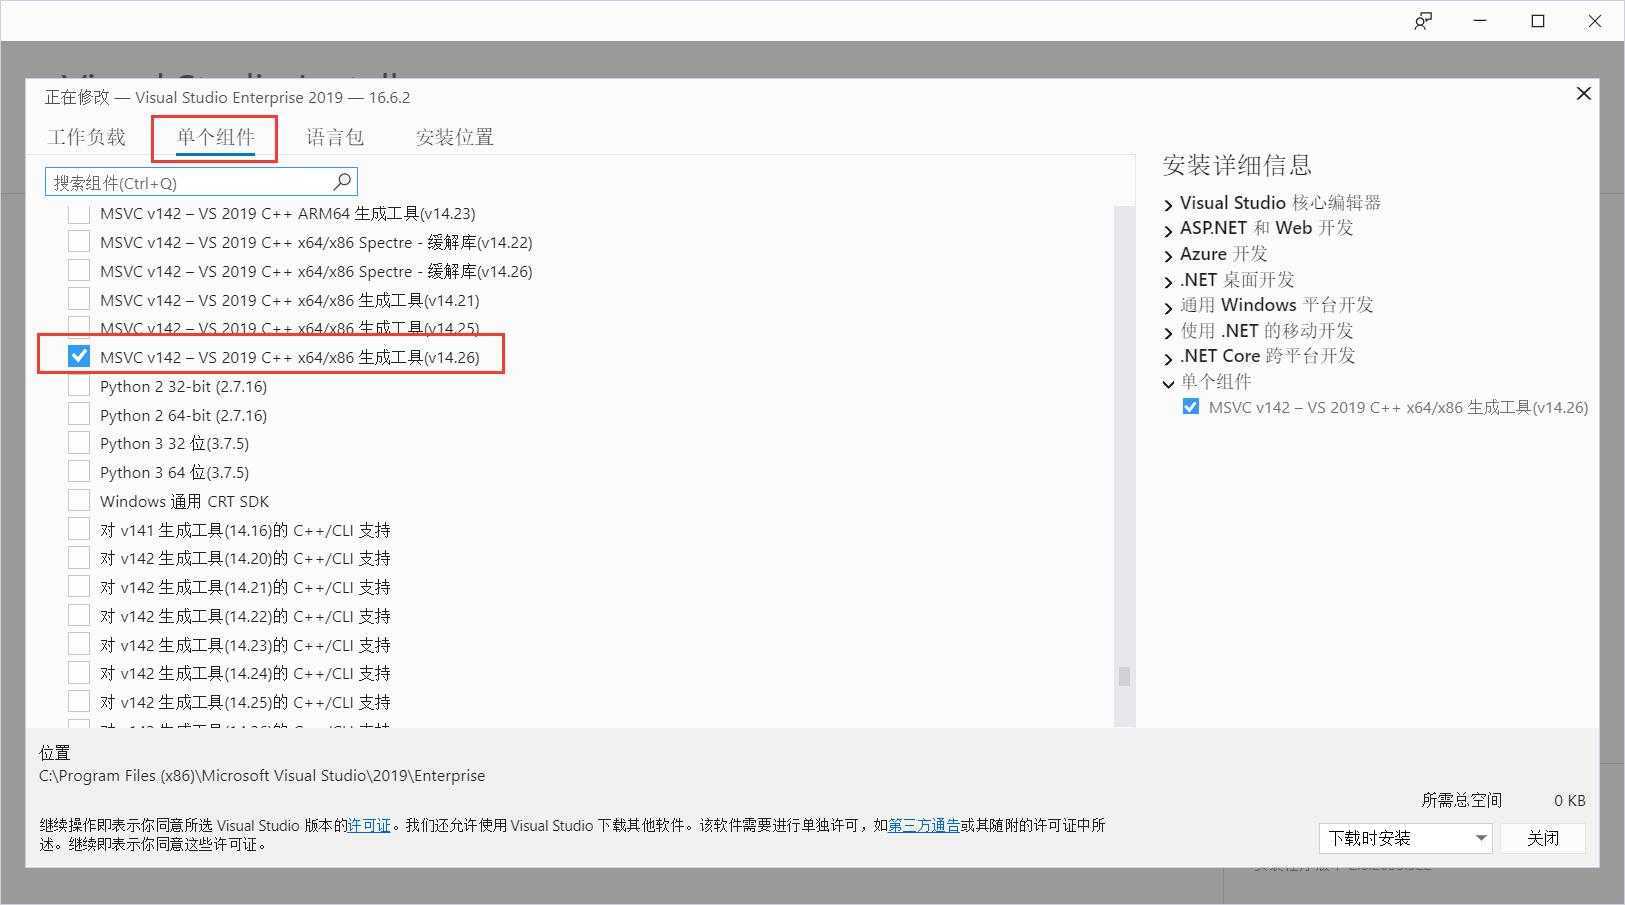Check 对 v141 生成工具(14.16)的 C++/CLI 支持
Viewport: 1625px width, 905px height.
pyautogui.click(x=79, y=530)
